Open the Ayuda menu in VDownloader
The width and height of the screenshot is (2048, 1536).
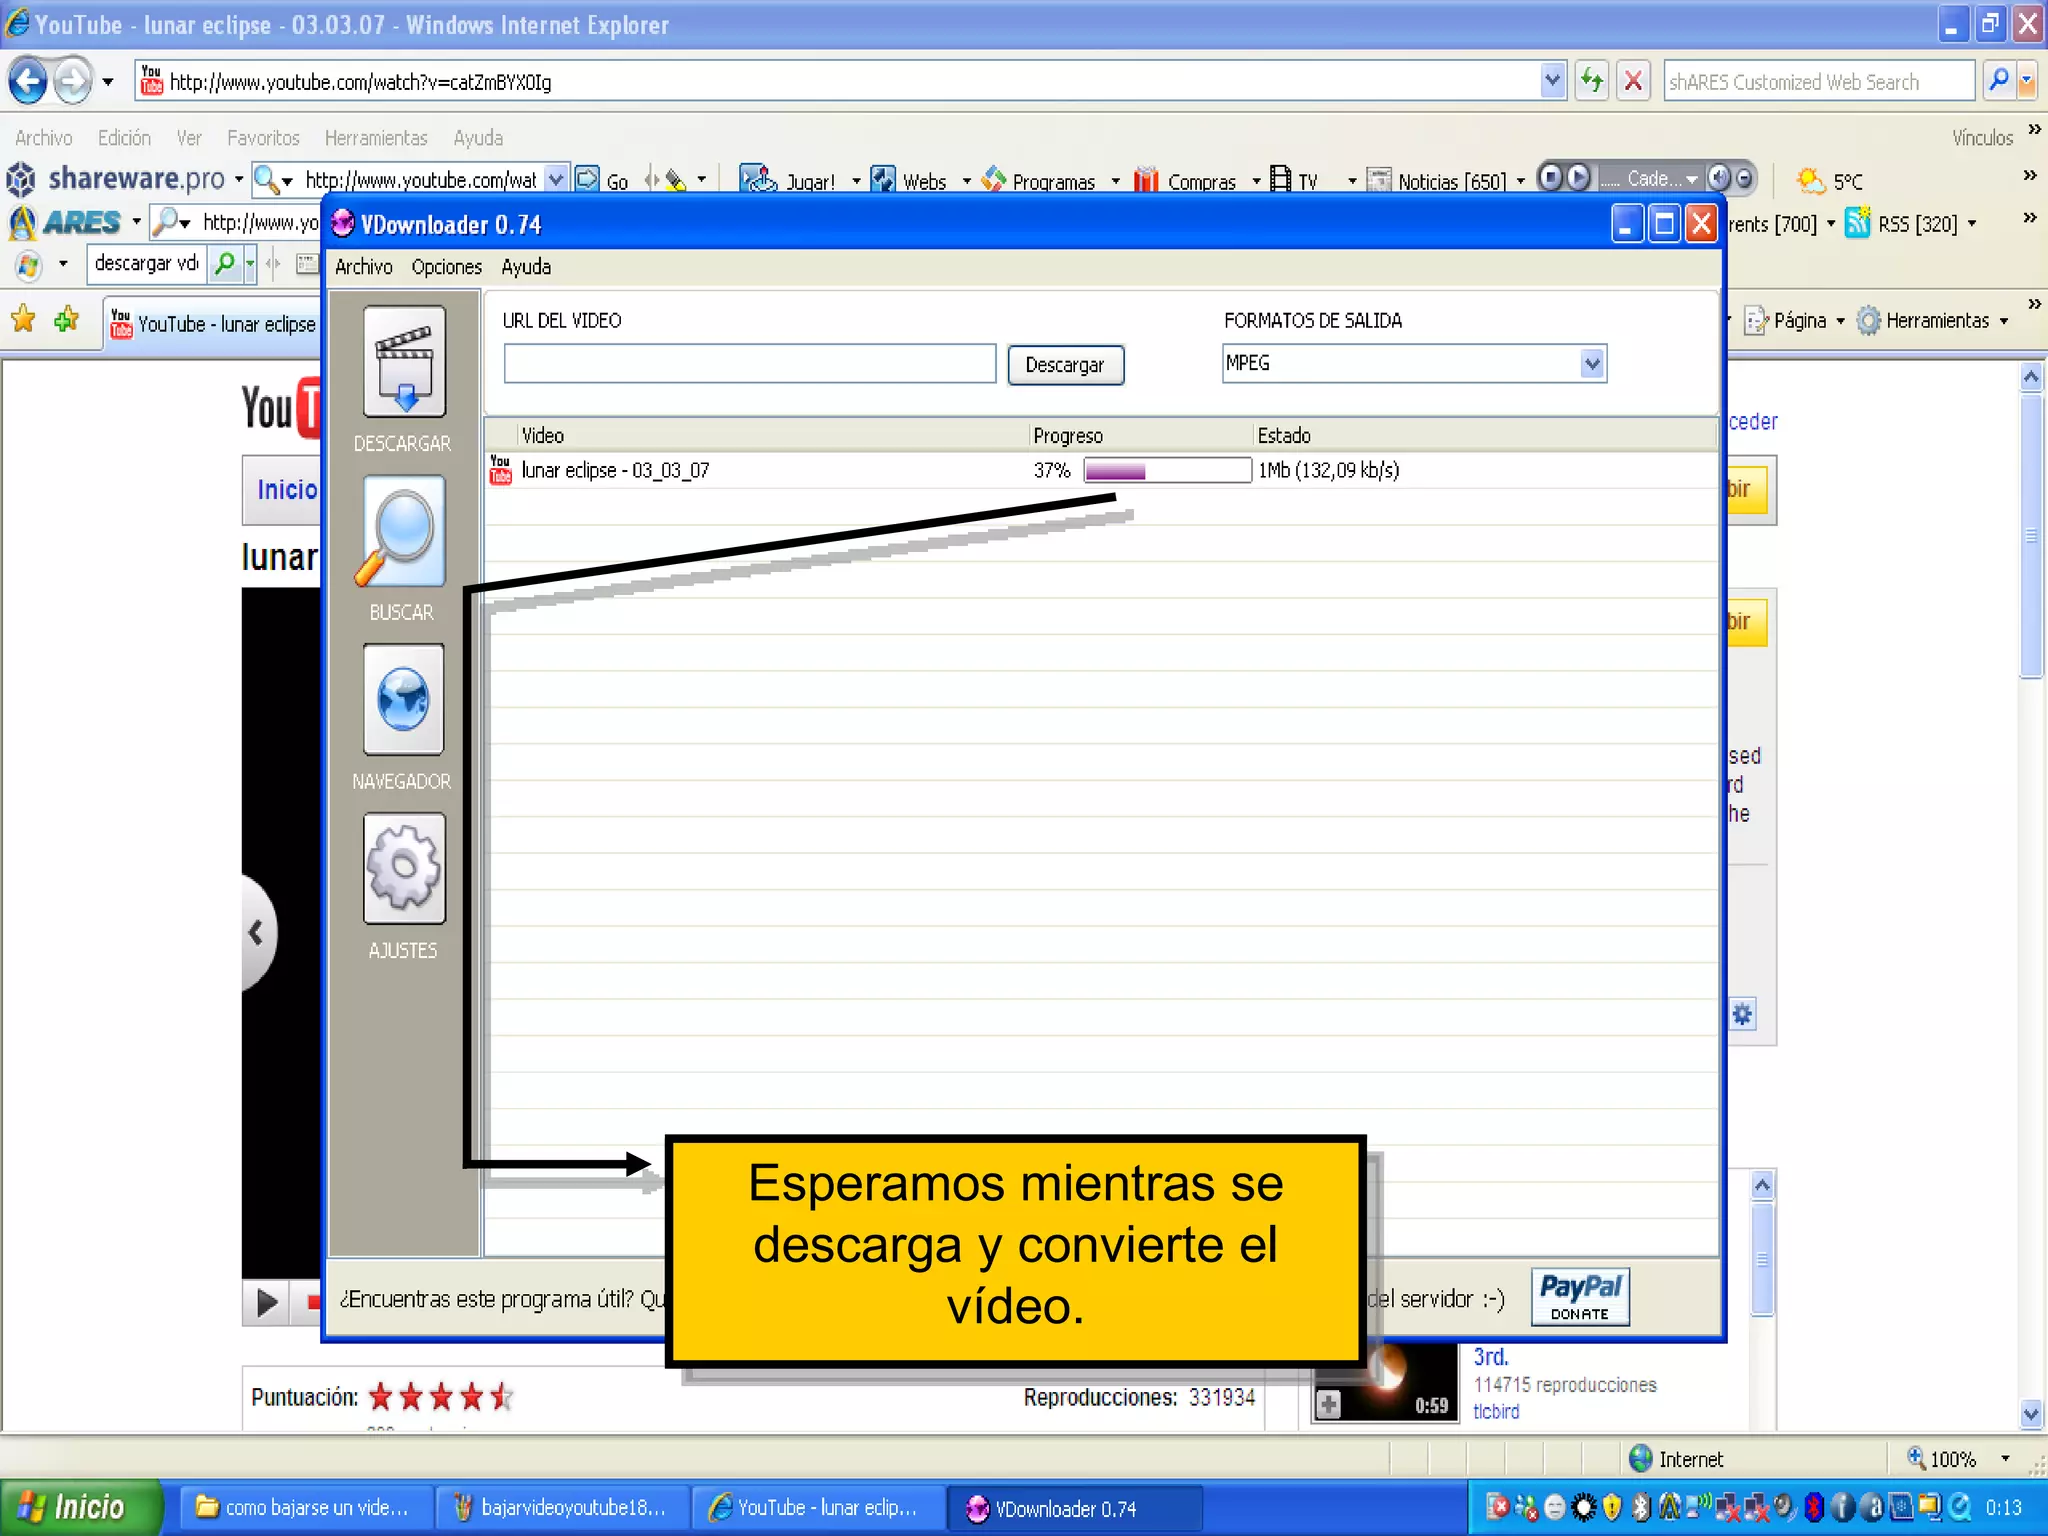coord(526,267)
